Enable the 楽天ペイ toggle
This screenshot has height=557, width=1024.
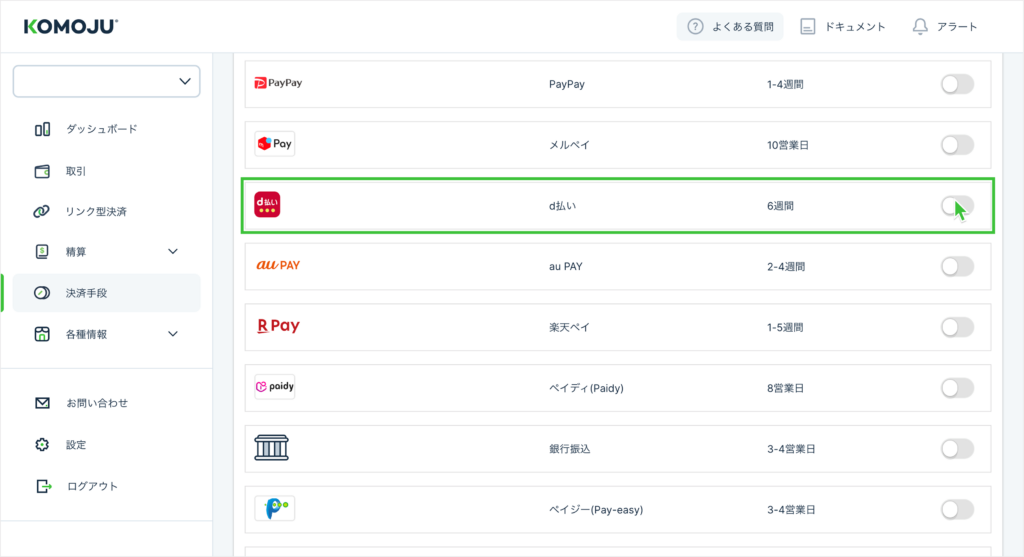point(957,326)
